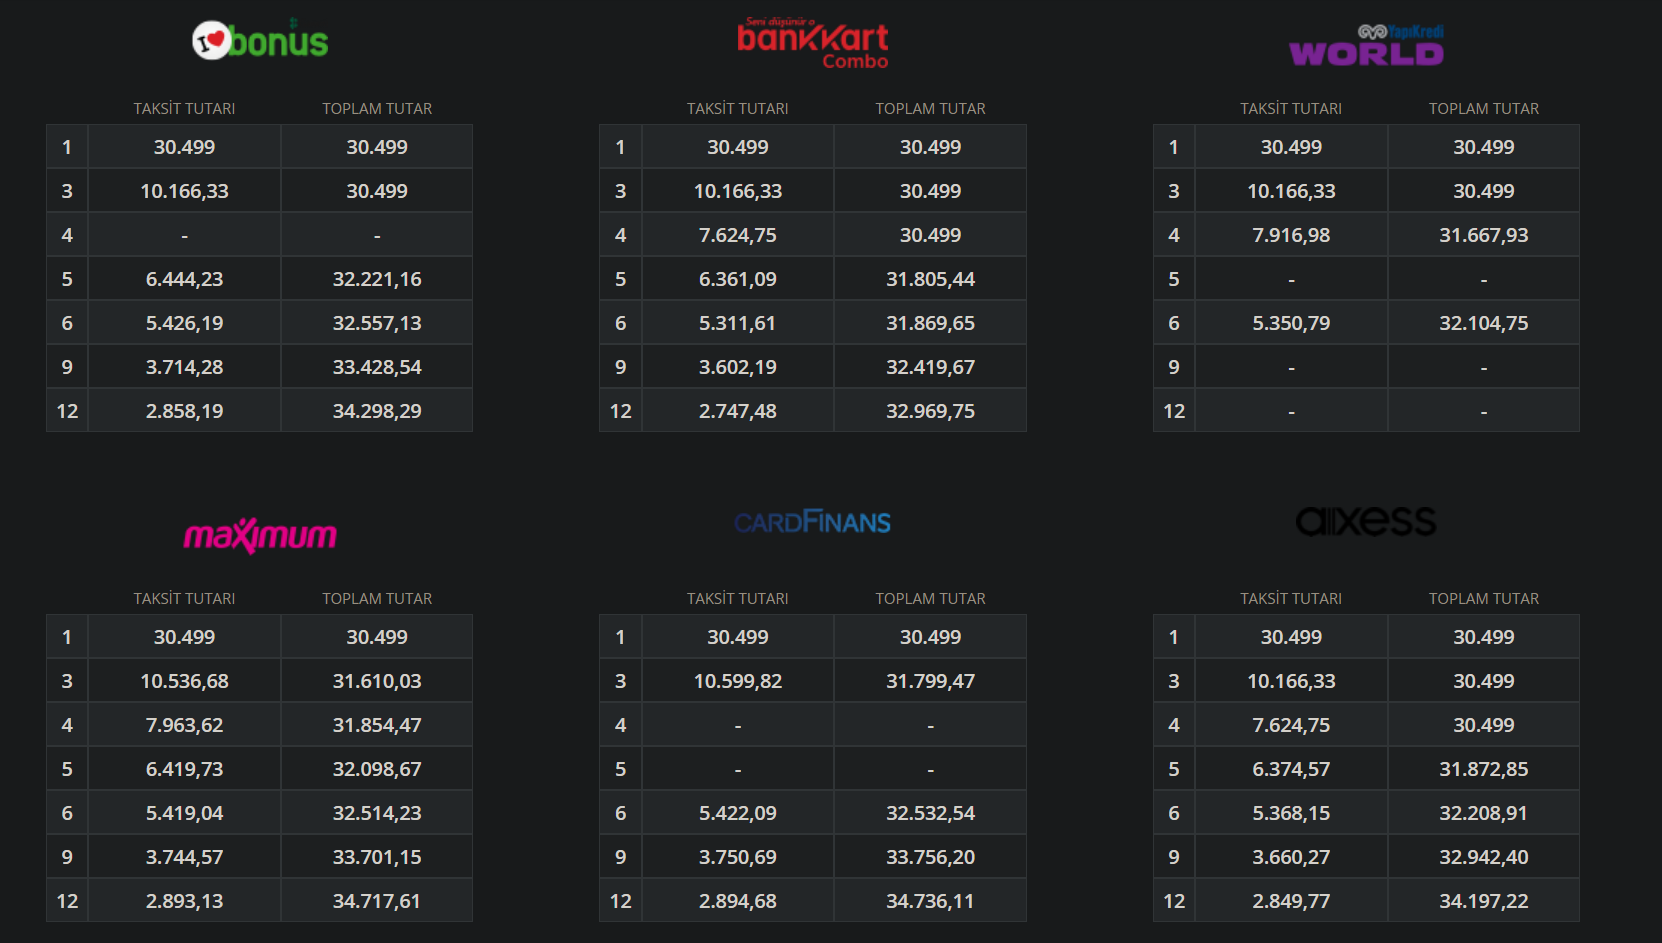The height and width of the screenshot is (943, 1662).
Task: Click the Axess card logo
Action: click(x=1366, y=521)
